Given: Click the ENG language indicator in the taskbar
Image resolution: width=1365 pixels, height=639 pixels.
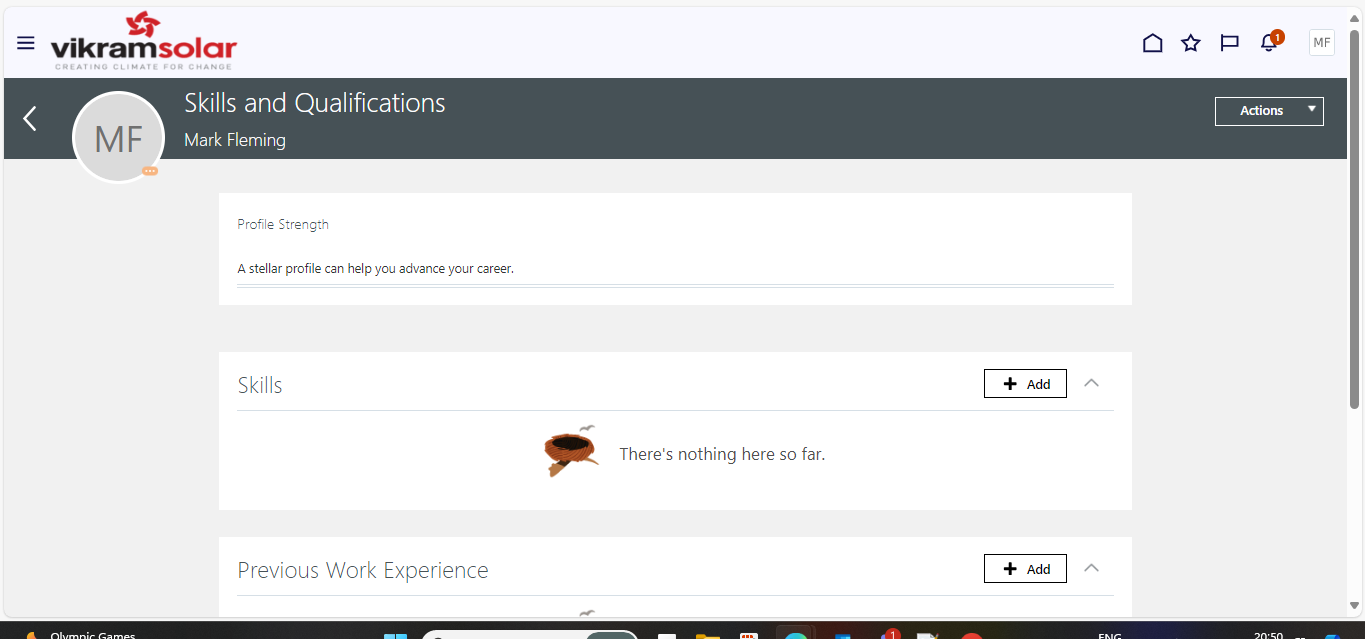Looking at the screenshot, I should (1108, 634).
